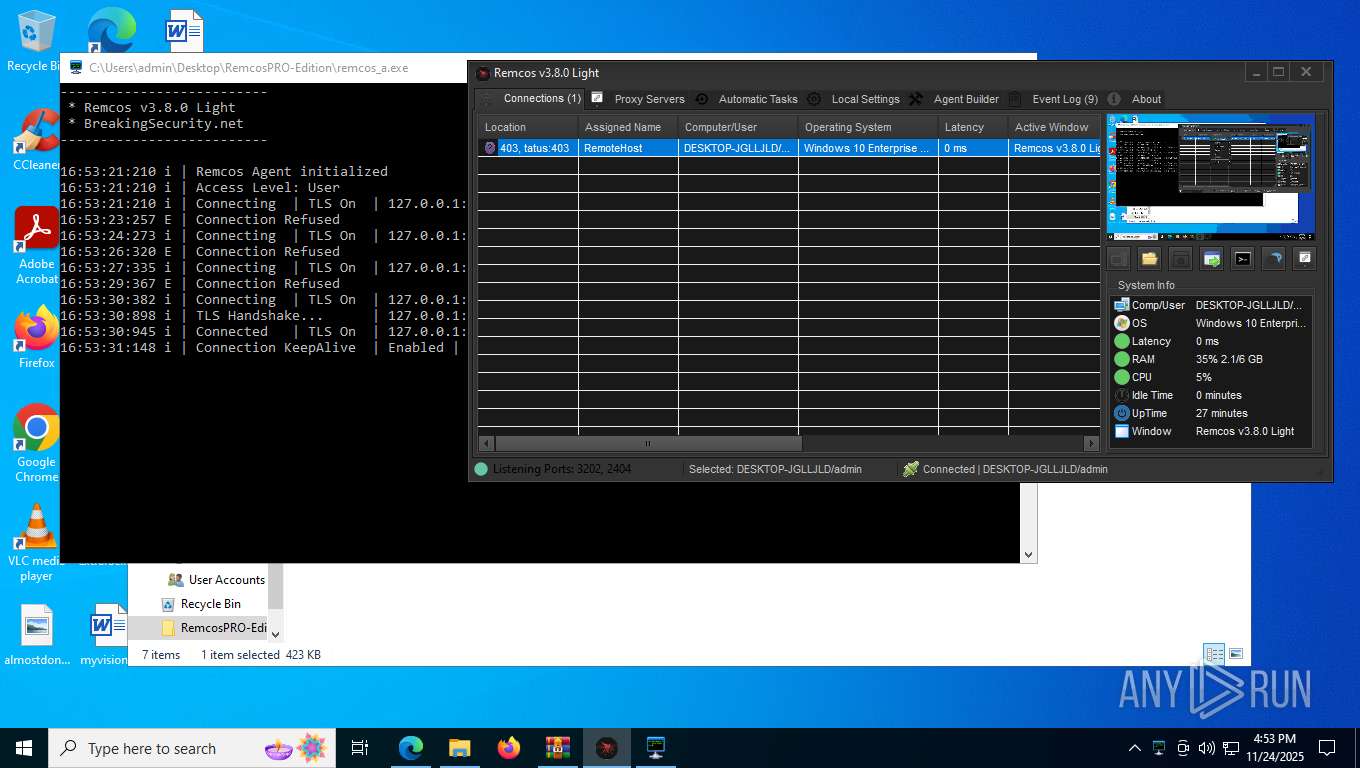1360x768 pixels.
Task: Open the Local Settings tab
Action: coord(854,99)
